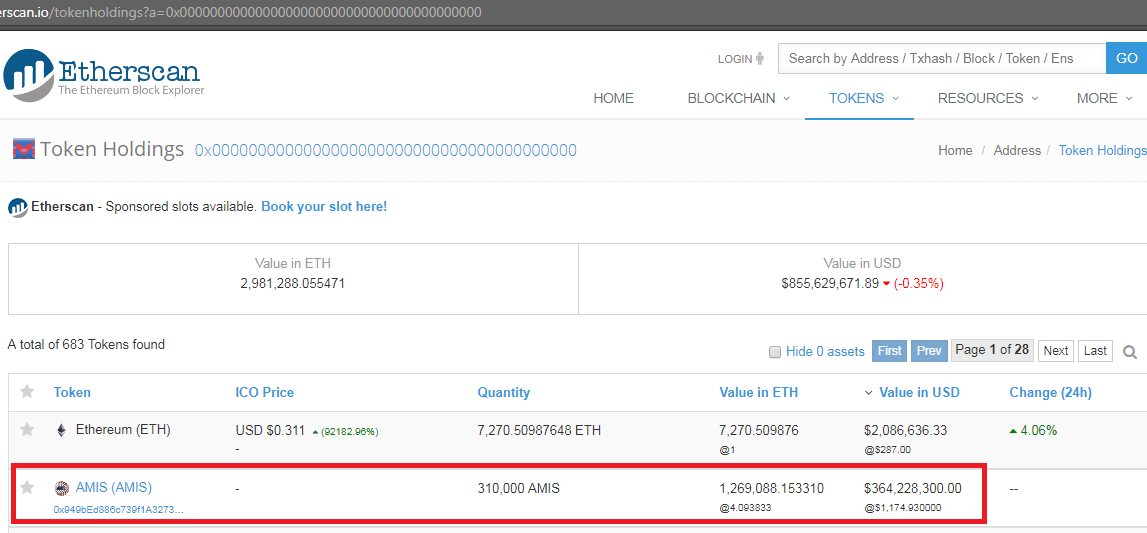This screenshot has width=1147, height=533.
Task: Click the GO search button
Action: [1127, 58]
